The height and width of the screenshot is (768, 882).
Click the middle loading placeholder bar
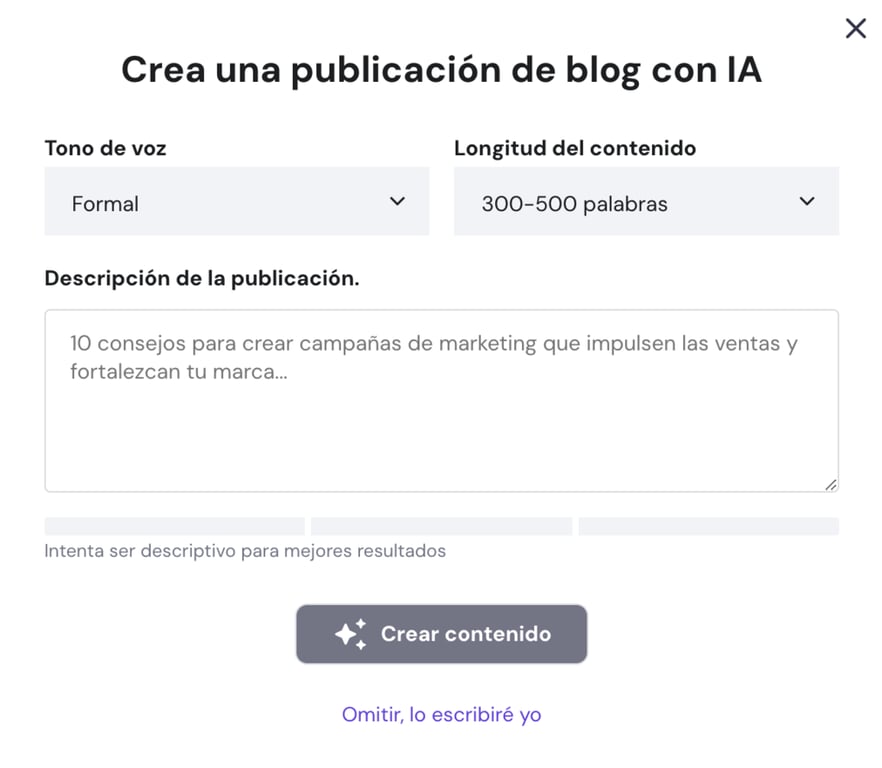441,526
